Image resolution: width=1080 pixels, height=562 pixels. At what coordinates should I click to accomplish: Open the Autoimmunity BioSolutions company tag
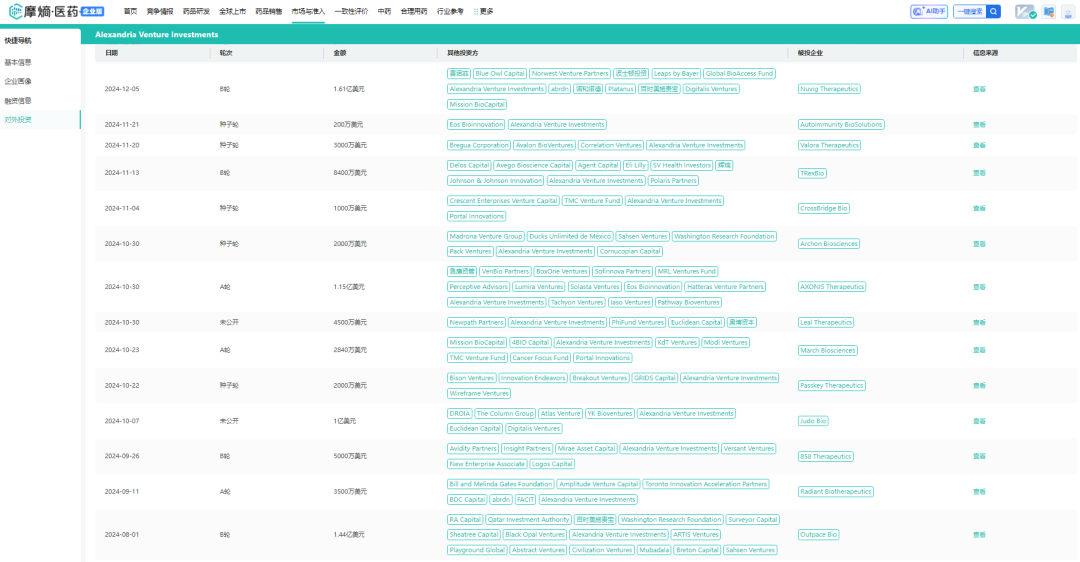tap(841, 125)
